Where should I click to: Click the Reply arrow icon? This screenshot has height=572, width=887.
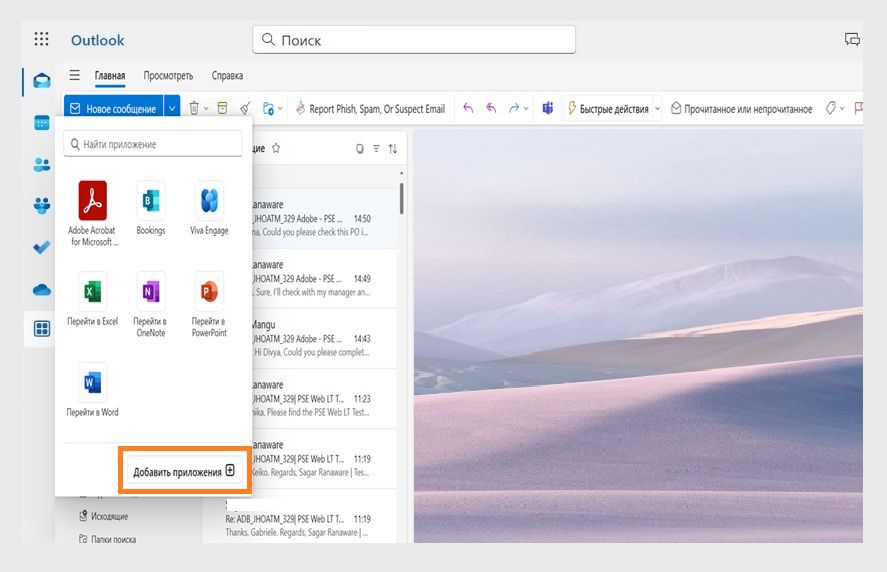click(x=468, y=107)
